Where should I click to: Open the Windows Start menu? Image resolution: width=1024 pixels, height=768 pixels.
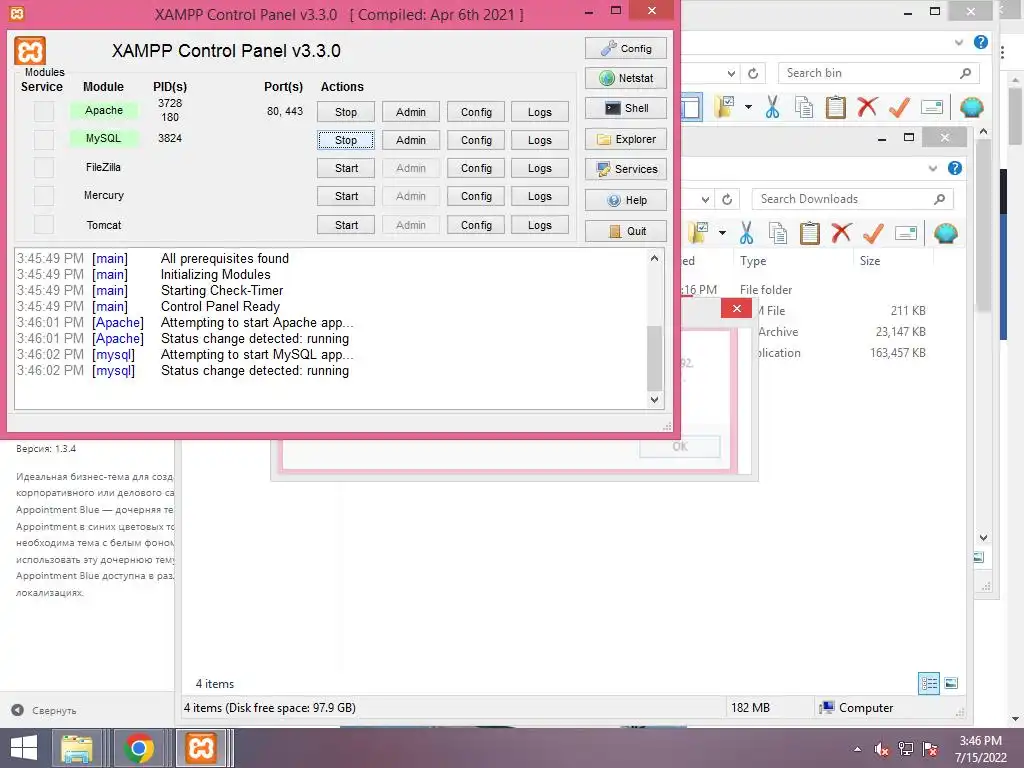[x=24, y=748]
